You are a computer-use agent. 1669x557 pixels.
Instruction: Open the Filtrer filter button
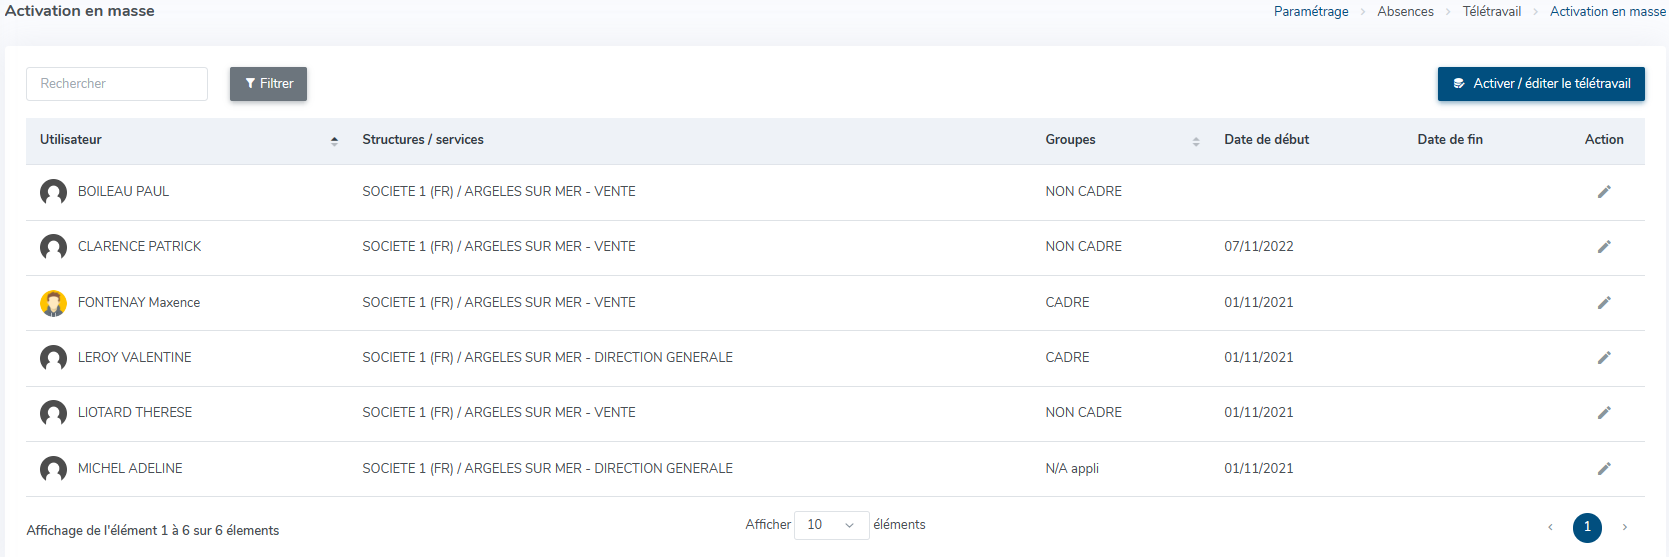tap(268, 84)
